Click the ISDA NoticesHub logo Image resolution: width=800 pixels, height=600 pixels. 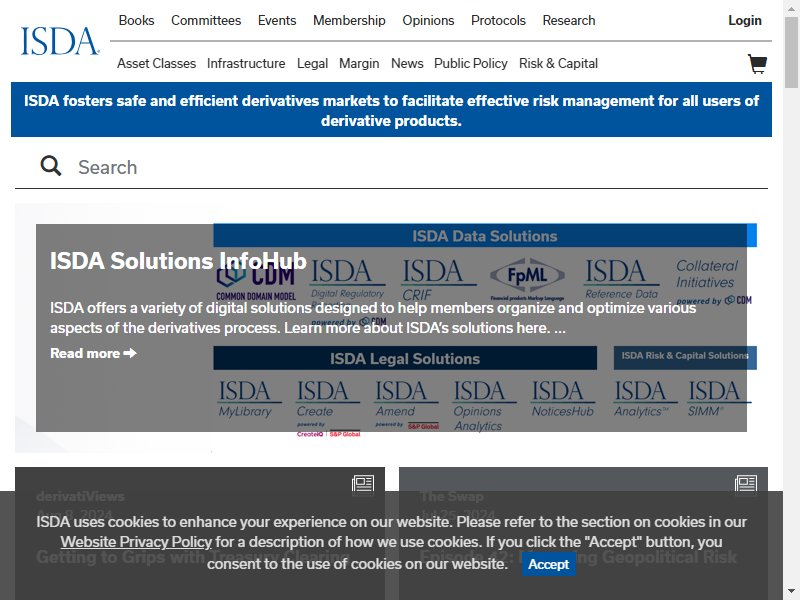[563, 398]
